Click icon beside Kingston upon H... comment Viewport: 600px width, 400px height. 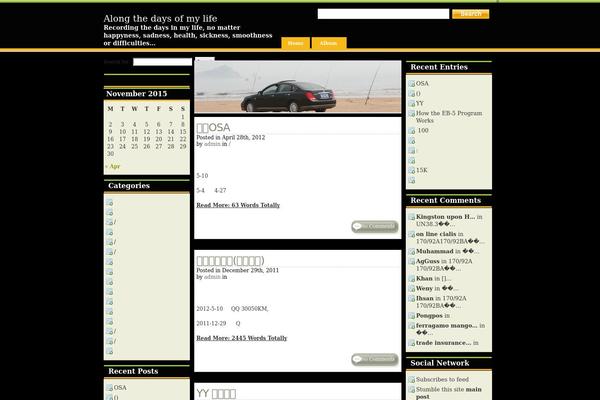[x=412, y=217]
